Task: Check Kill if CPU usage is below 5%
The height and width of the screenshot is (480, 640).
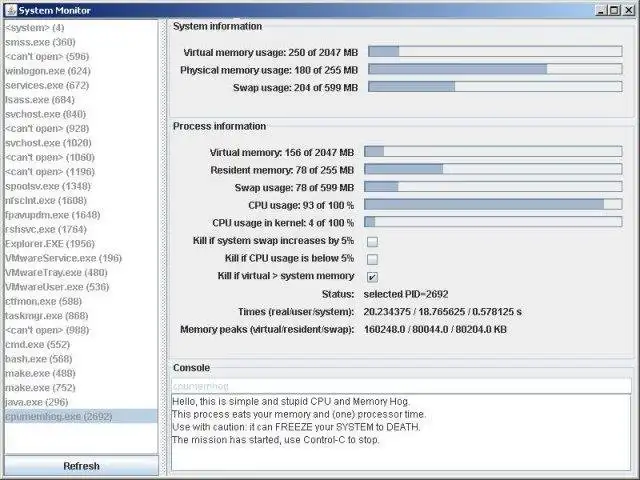Action: pos(372,259)
